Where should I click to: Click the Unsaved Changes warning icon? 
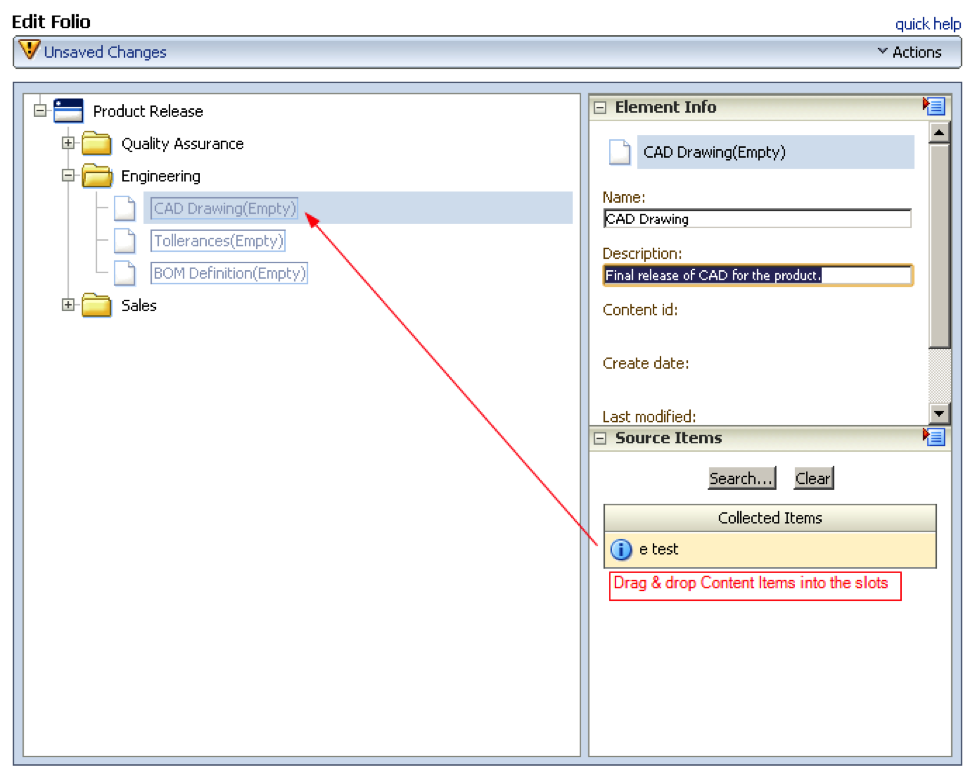[29, 50]
